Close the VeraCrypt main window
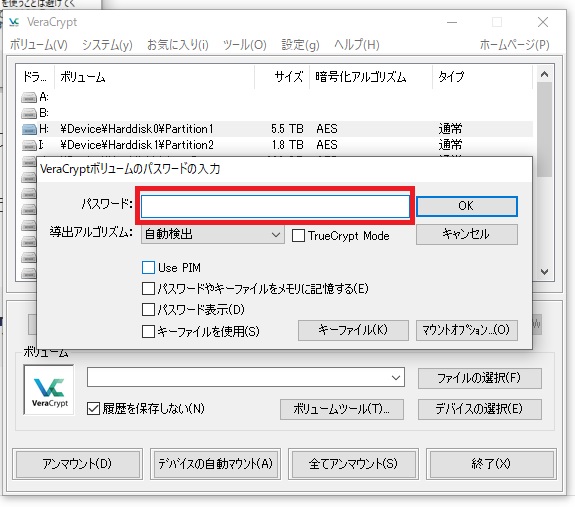 pos(543,22)
